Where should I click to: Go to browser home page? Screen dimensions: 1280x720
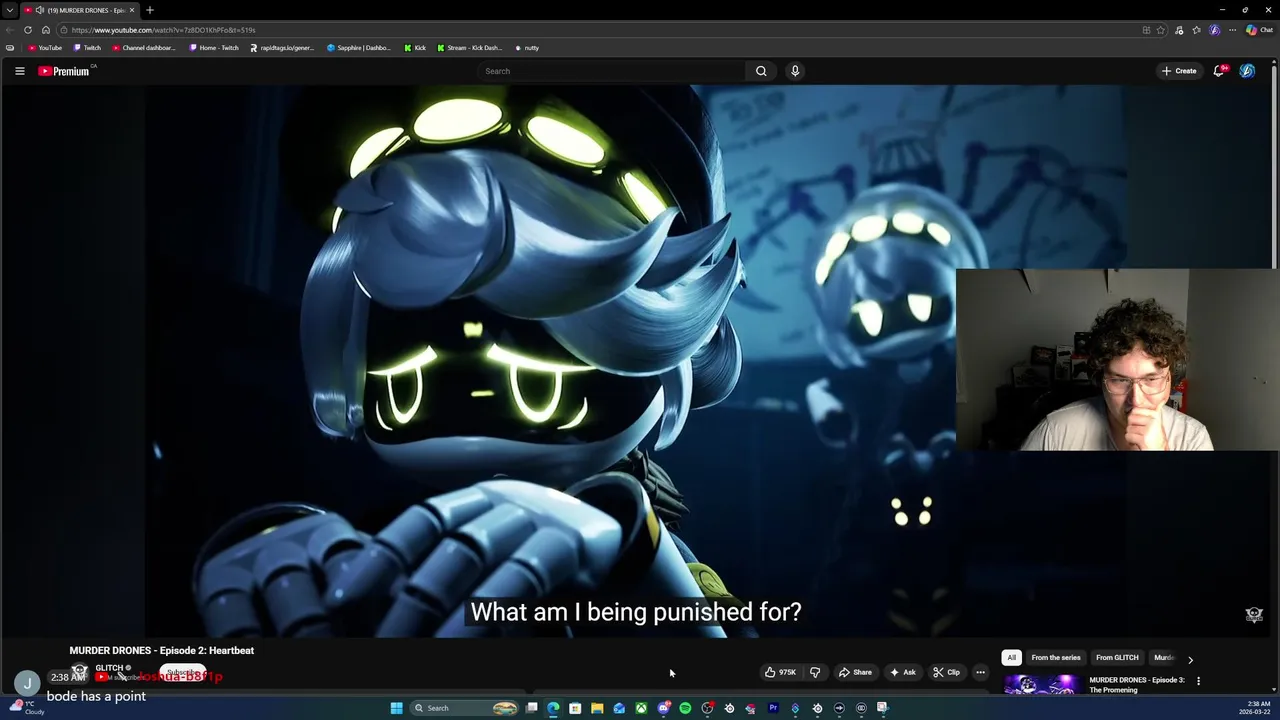pos(46,30)
